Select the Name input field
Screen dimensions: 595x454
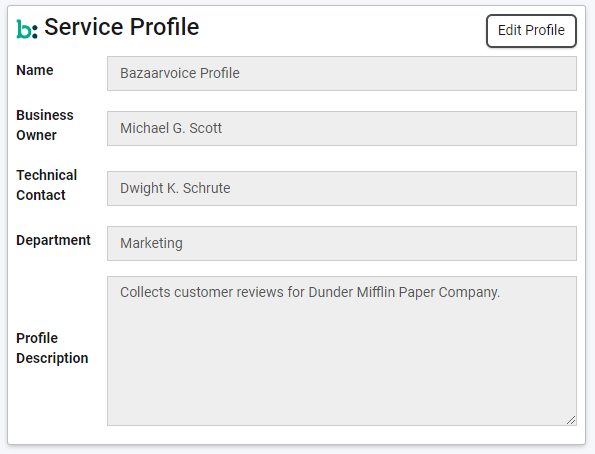point(342,74)
